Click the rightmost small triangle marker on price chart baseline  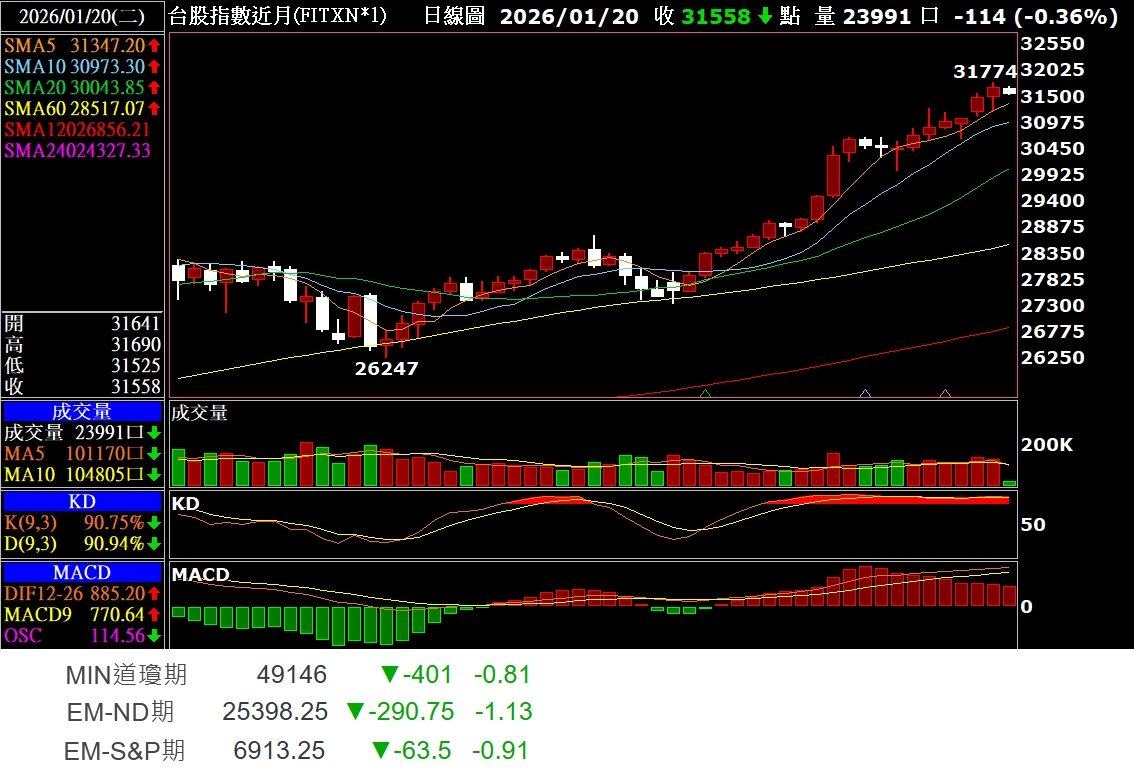coord(945,393)
